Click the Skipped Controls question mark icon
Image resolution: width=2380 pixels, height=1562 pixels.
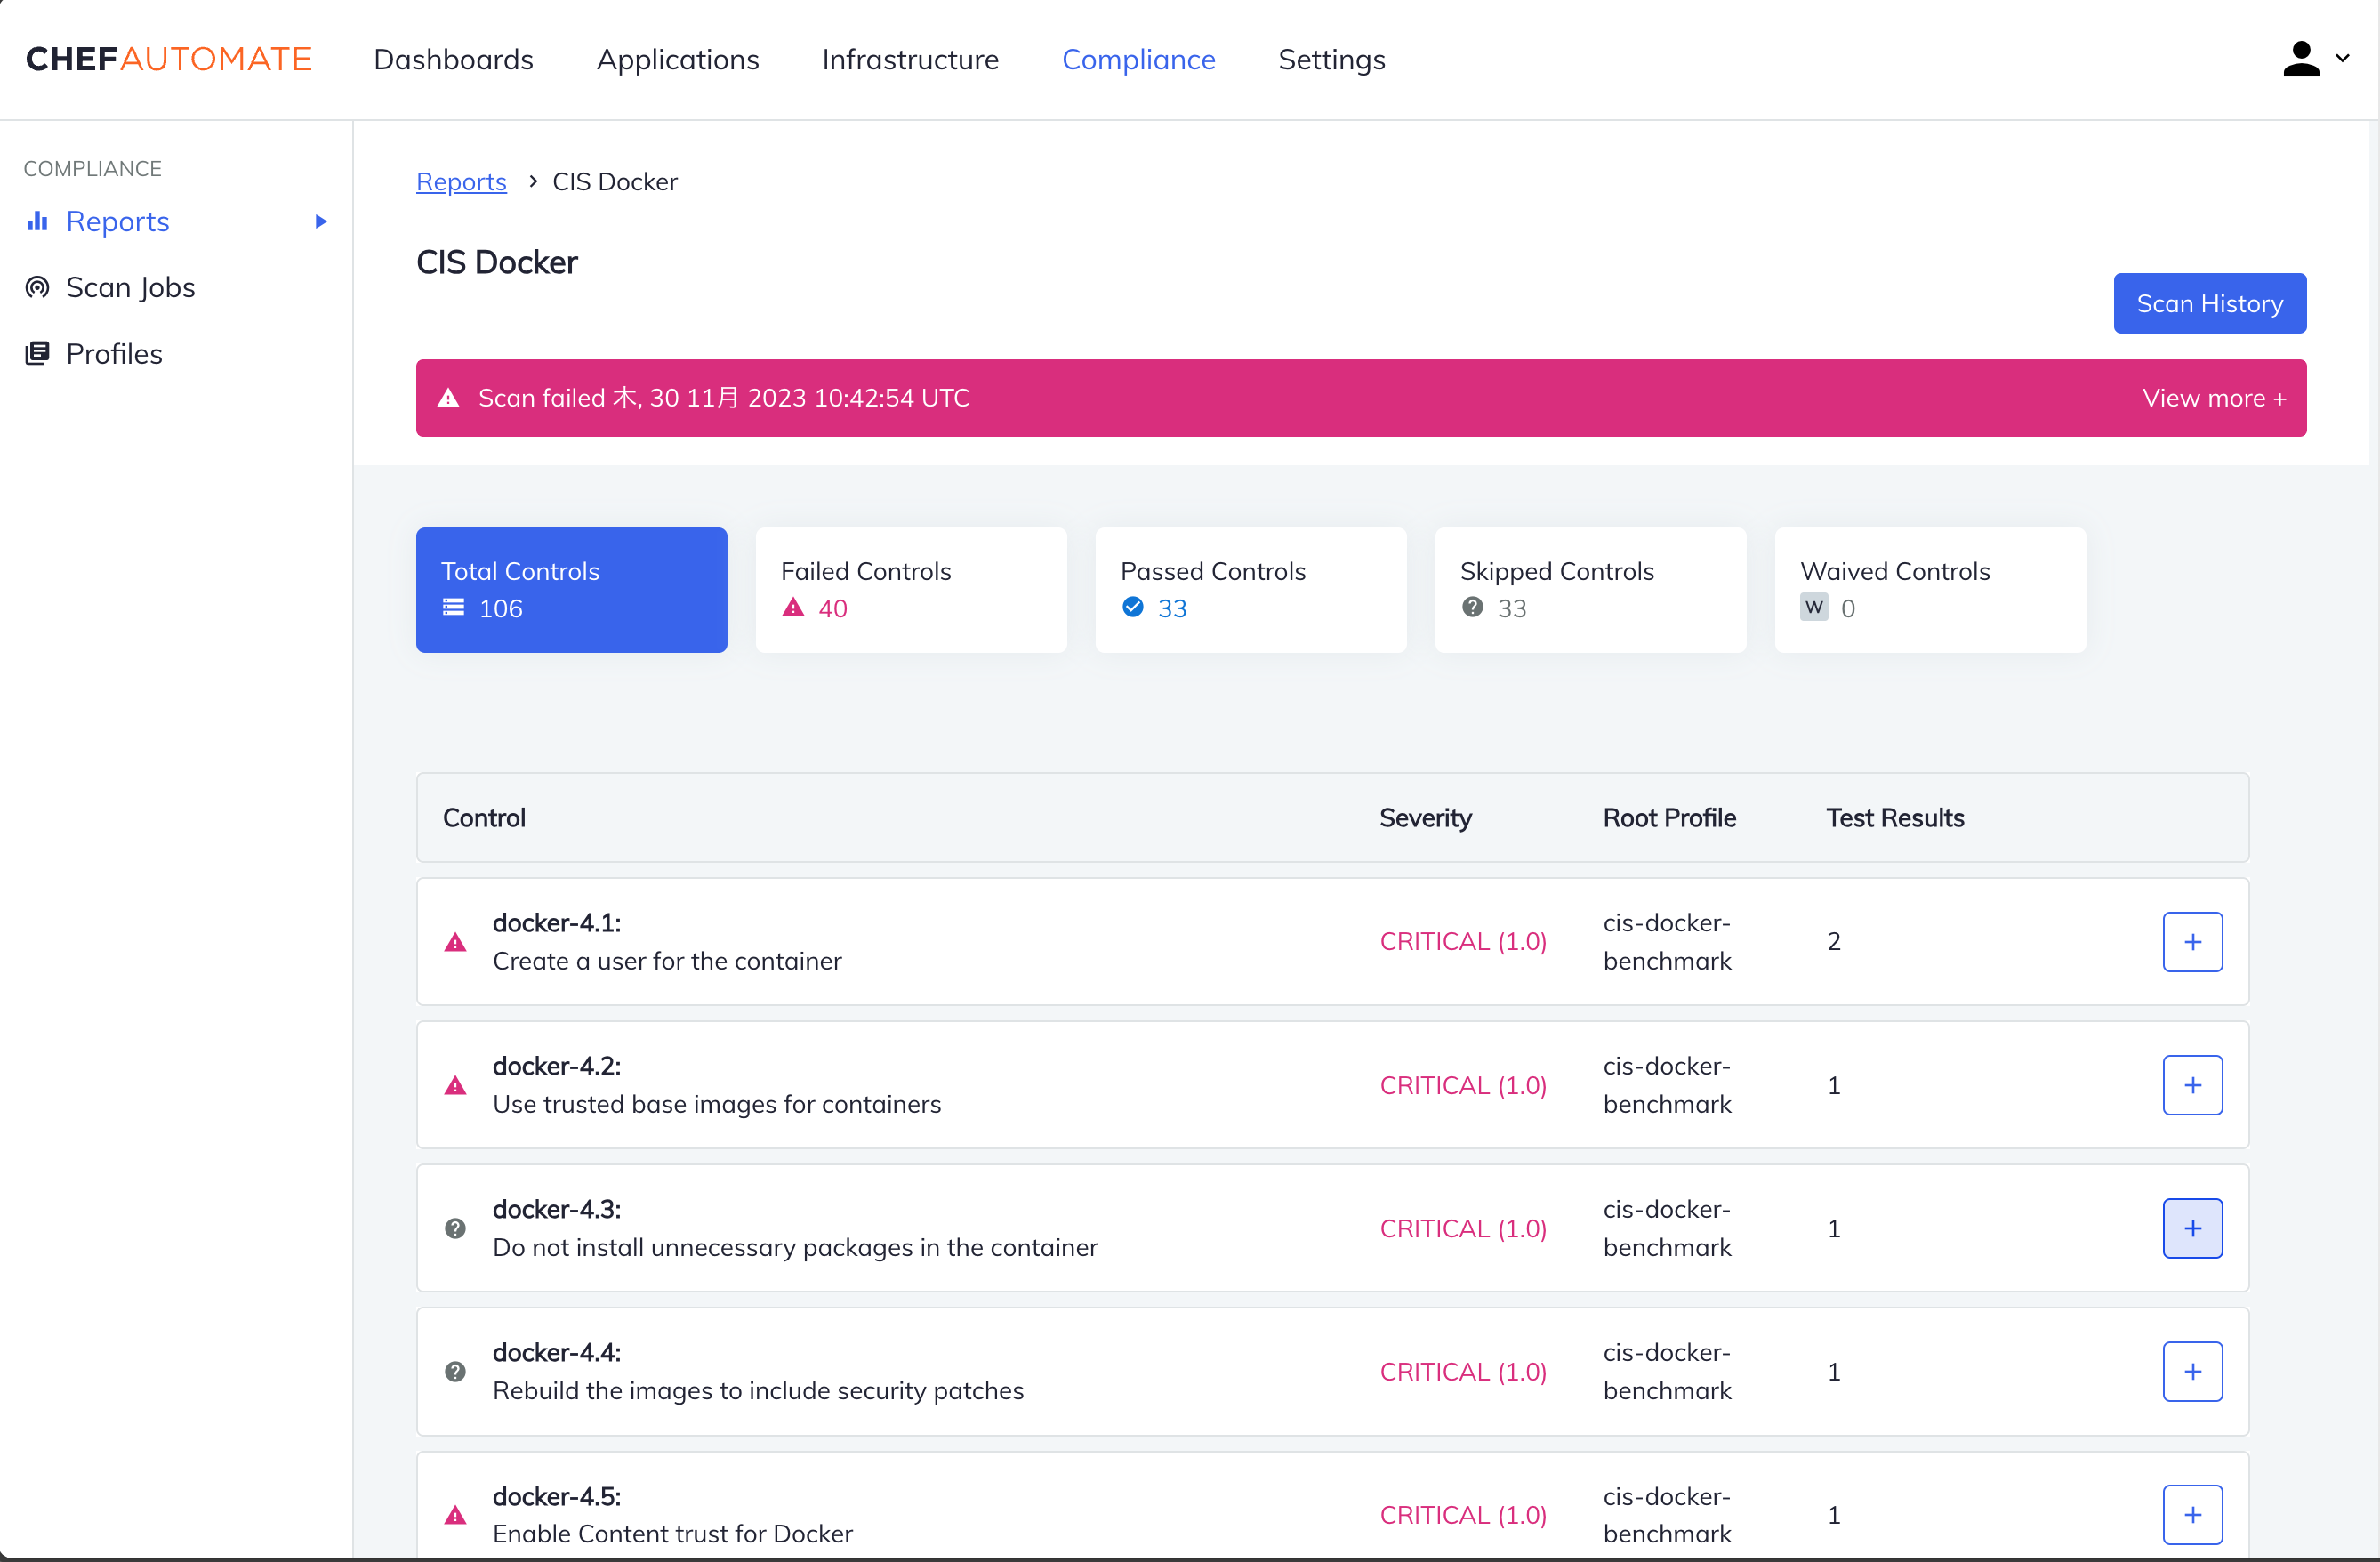1472,607
